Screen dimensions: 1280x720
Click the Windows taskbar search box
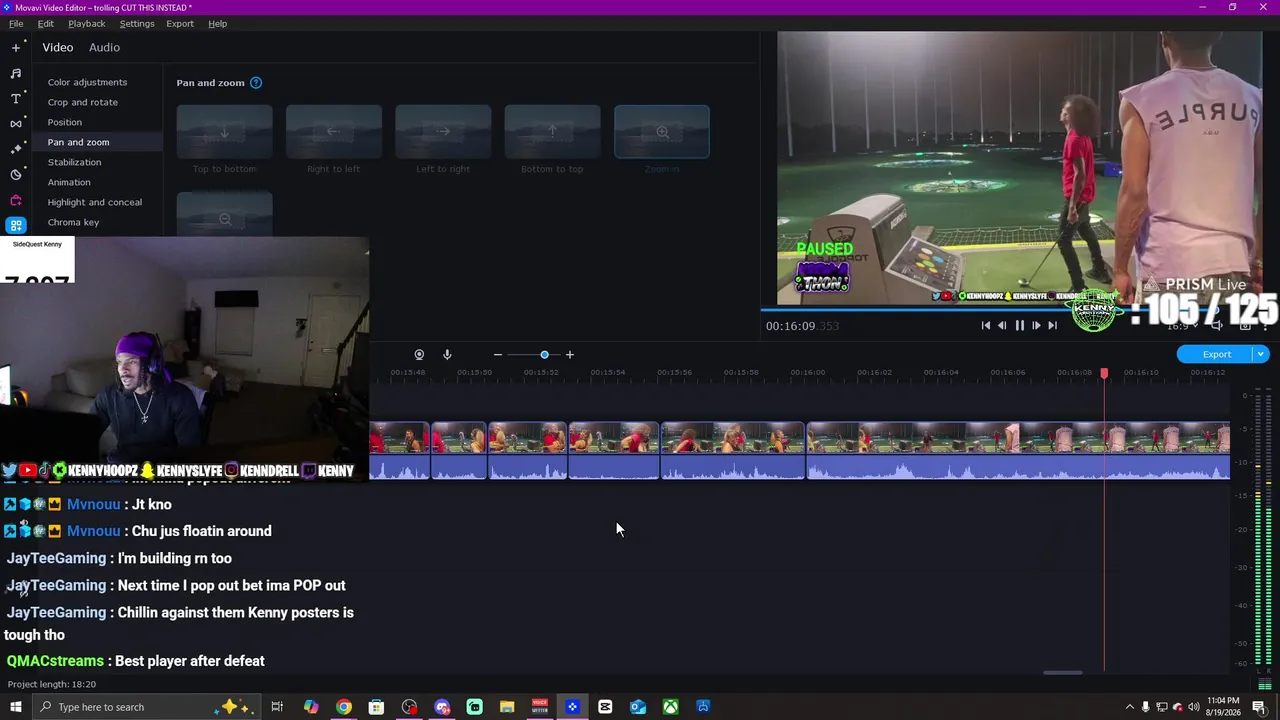click(145, 707)
